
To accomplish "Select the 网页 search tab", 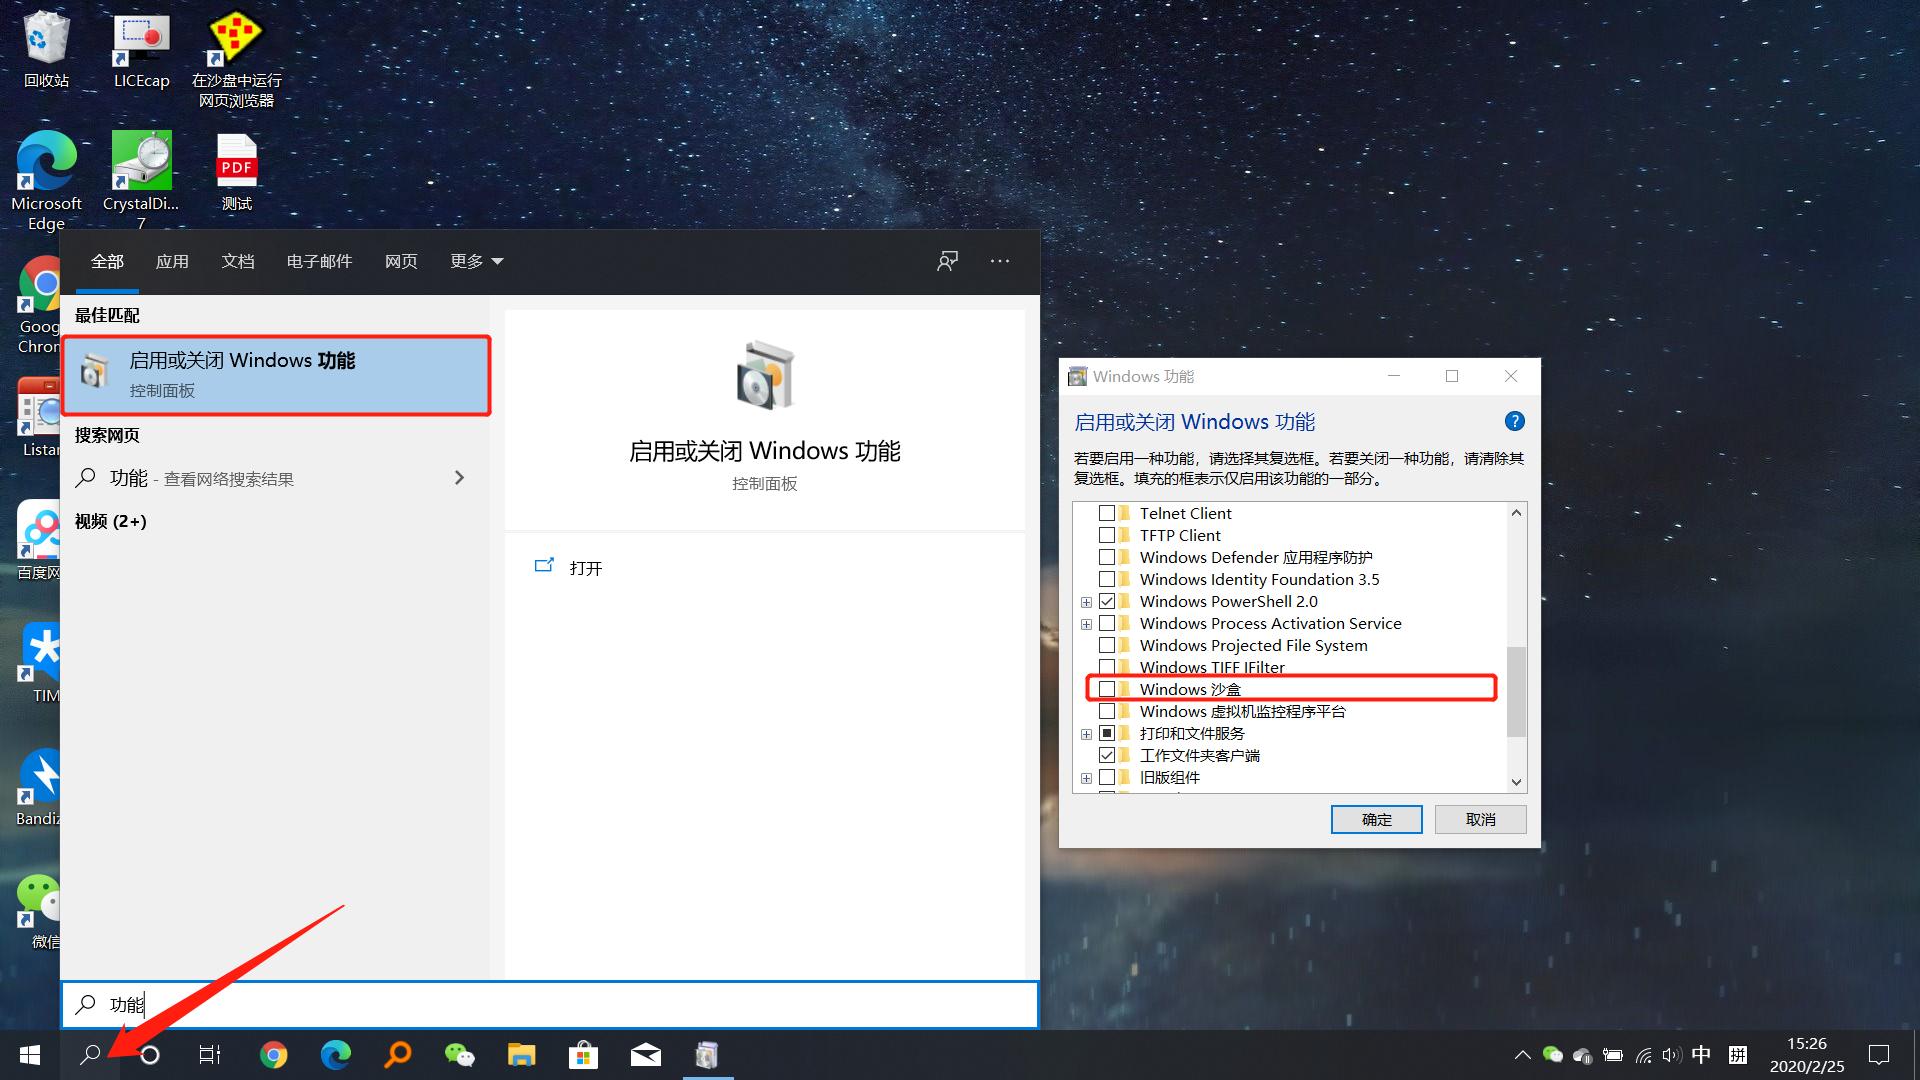I will point(401,261).
